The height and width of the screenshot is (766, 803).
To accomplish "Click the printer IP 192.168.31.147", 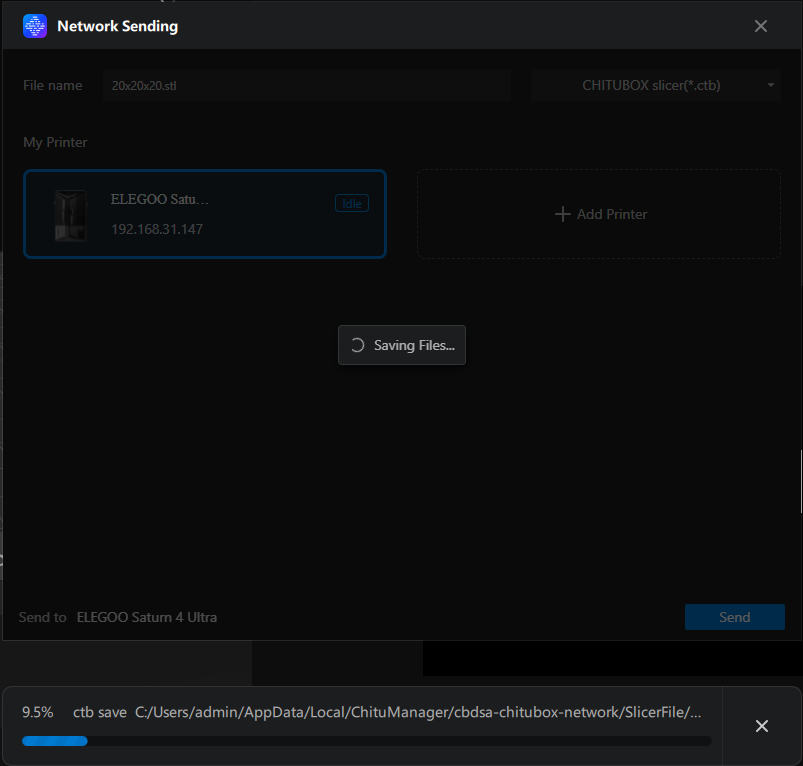I will pos(157,229).
